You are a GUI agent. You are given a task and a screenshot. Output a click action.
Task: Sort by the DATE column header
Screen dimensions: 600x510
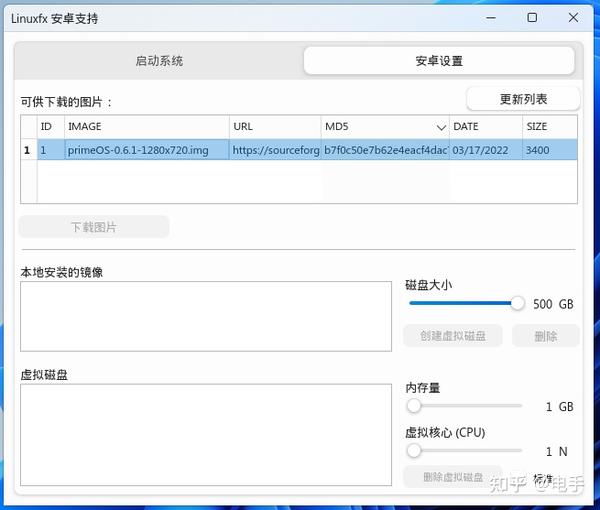pyautogui.click(x=486, y=127)
